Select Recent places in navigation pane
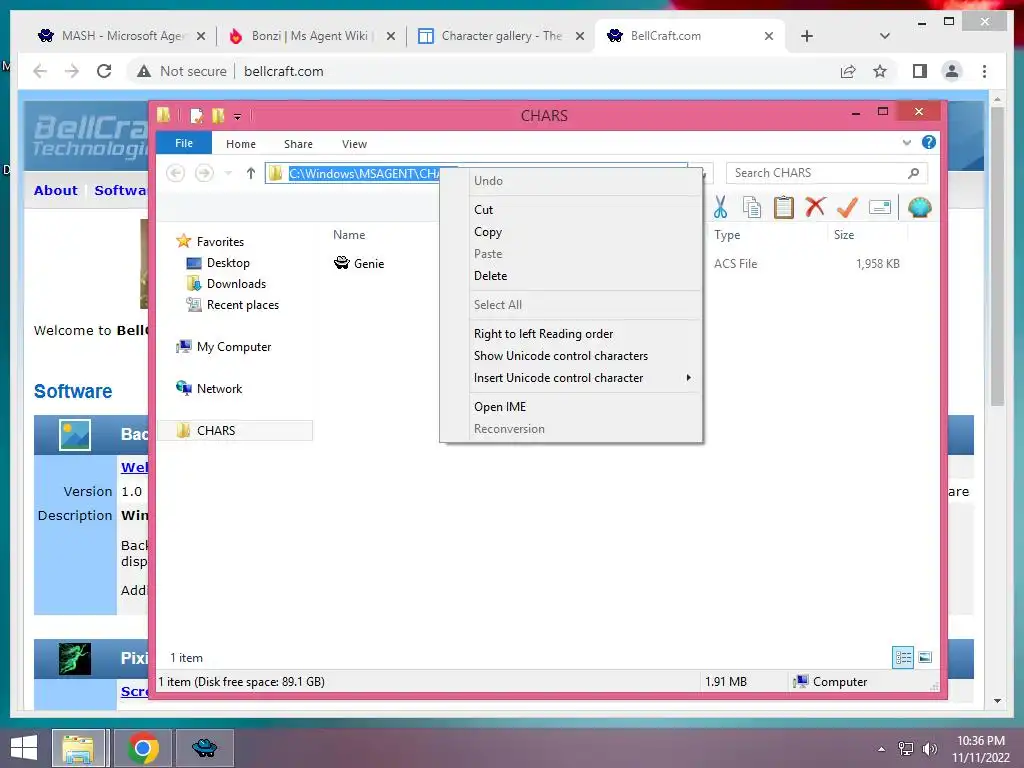 (x=242, y=304)
